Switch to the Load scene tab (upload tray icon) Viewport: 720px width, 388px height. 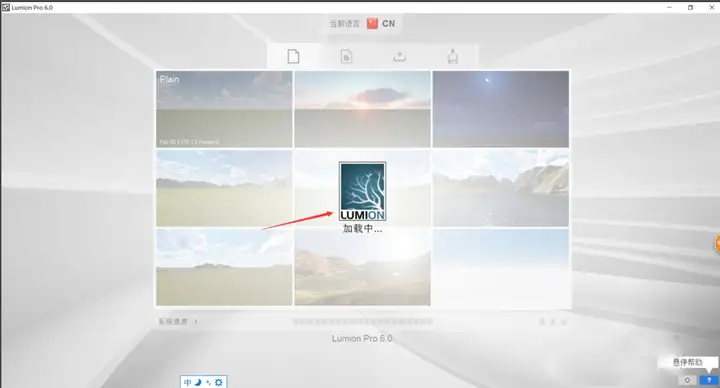[399, 56]
